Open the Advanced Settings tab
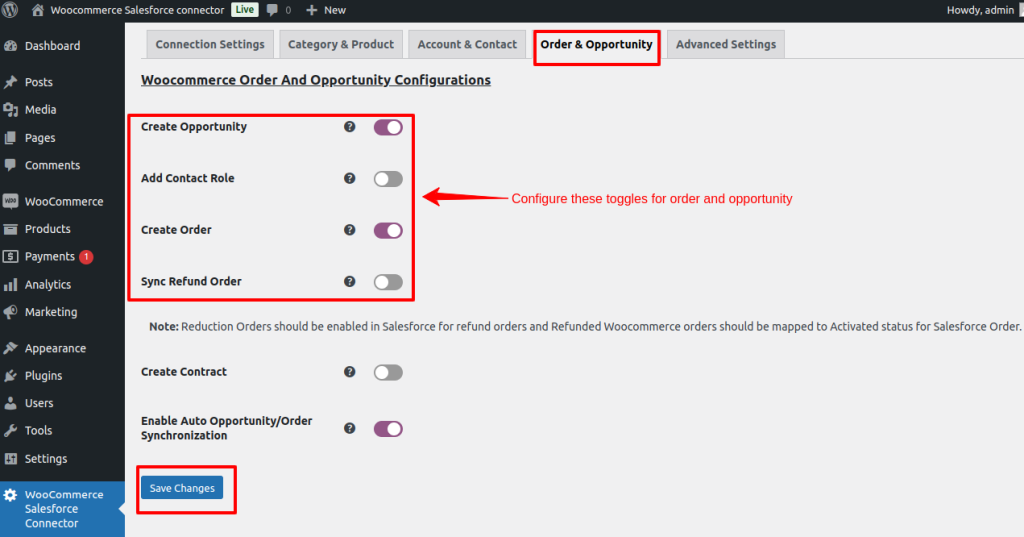Viewport: 1024px width, 537px height. pyautogui.click(x=725, y=45)
